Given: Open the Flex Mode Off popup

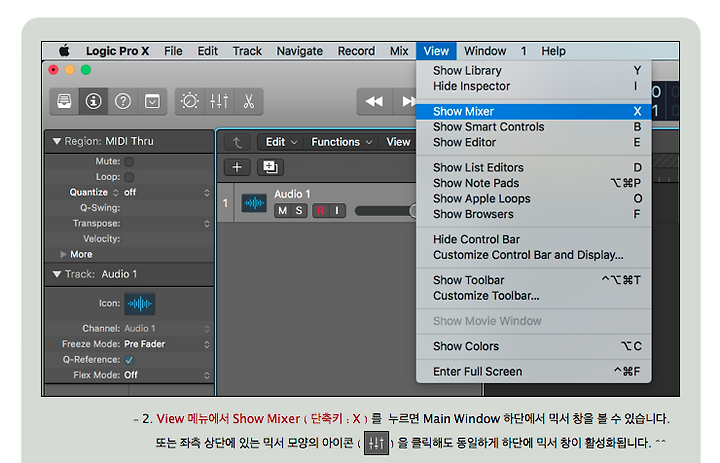Looking at the screenshot, I should tap(167, 375).
